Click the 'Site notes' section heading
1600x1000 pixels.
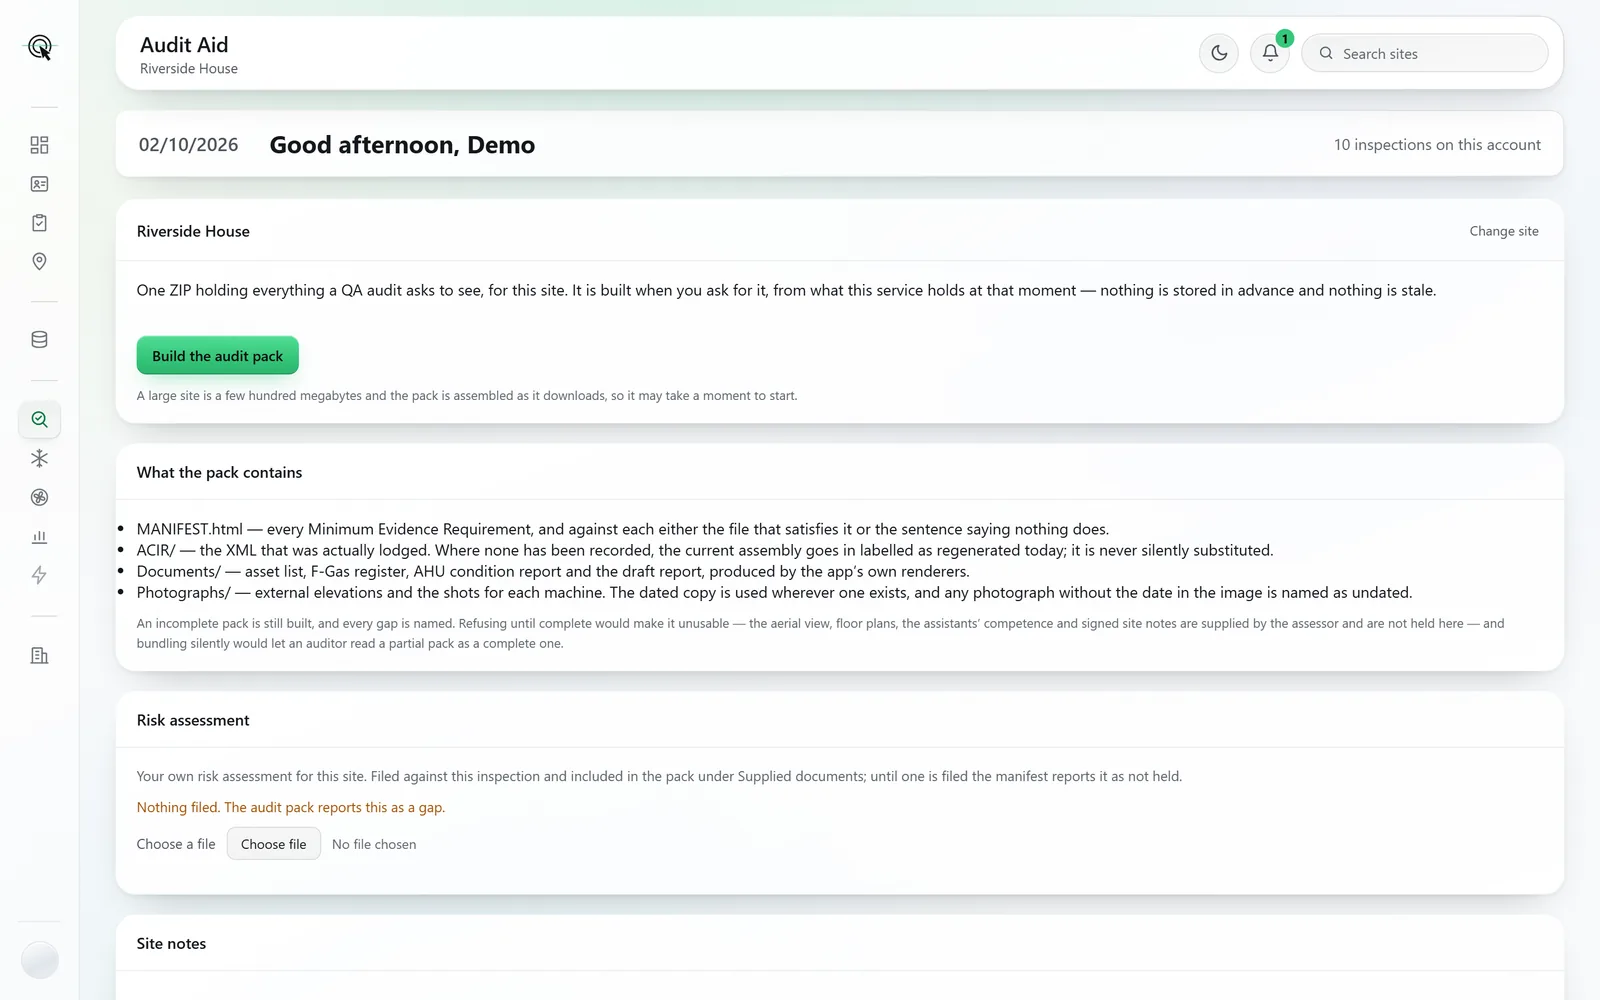pyautogui.click(x=171, y=943)
